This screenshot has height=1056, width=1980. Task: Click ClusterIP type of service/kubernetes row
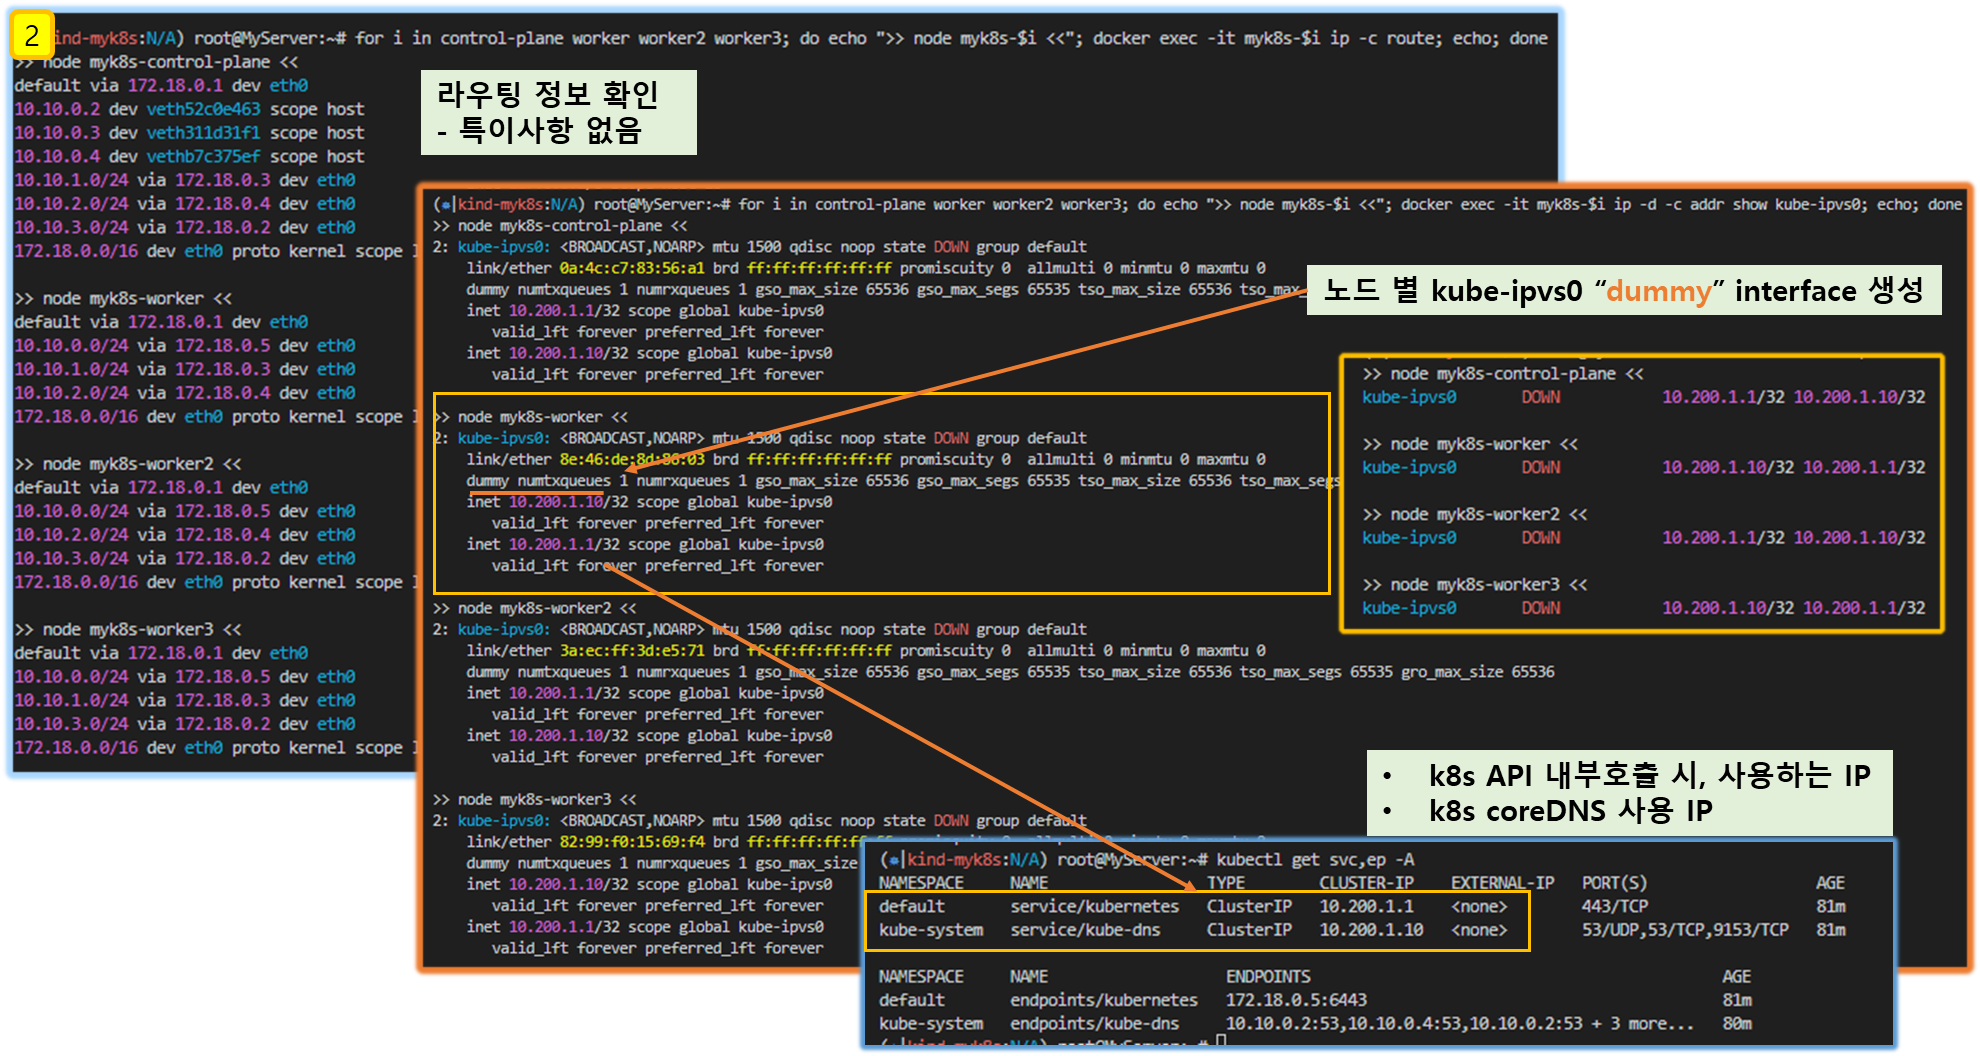(1249, 907)
